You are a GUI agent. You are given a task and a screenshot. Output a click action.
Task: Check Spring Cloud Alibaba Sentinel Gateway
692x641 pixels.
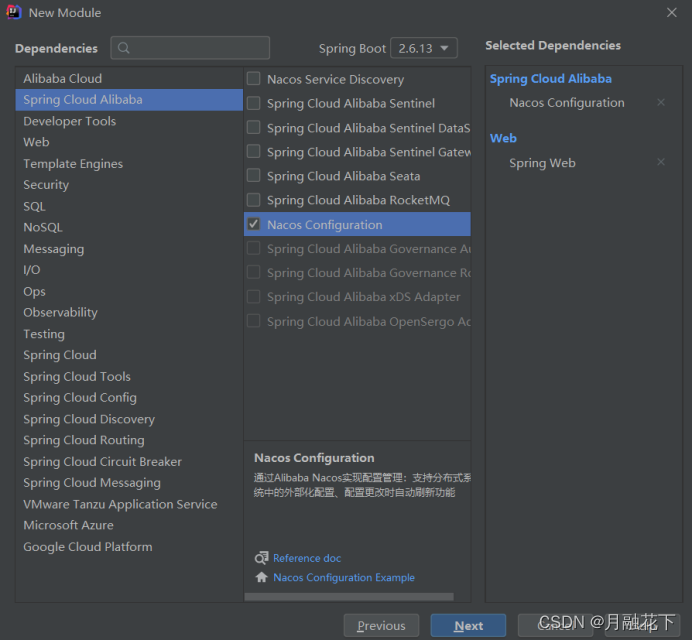coord(253,151)
